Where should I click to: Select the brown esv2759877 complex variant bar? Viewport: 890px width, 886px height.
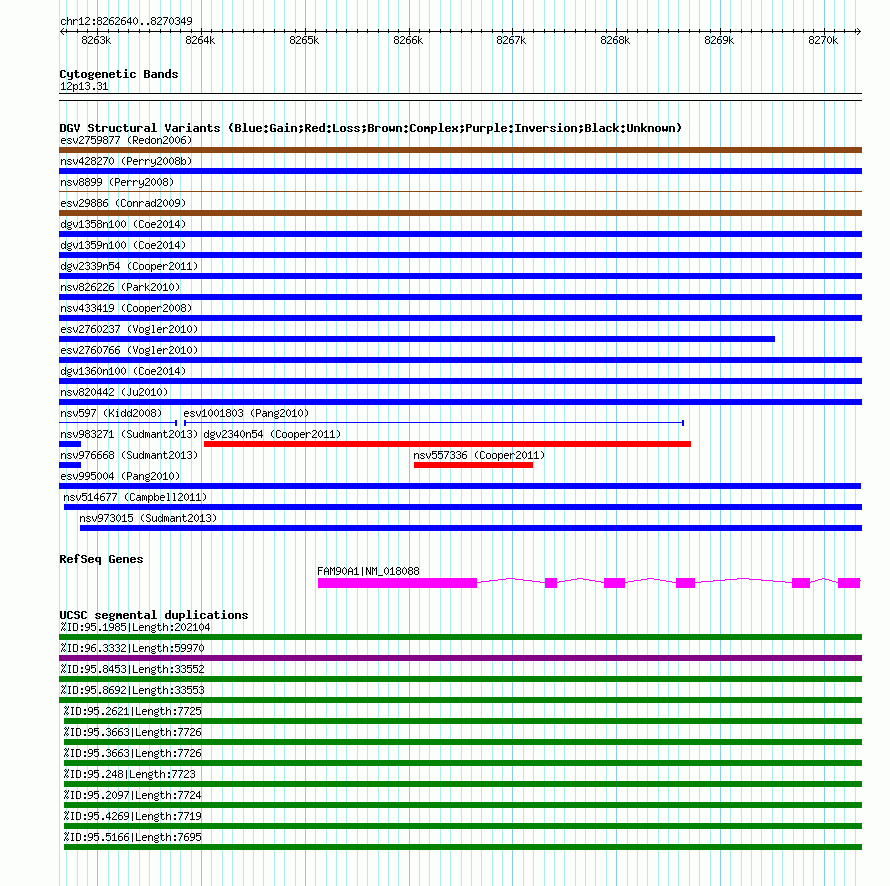coord(460,150)
